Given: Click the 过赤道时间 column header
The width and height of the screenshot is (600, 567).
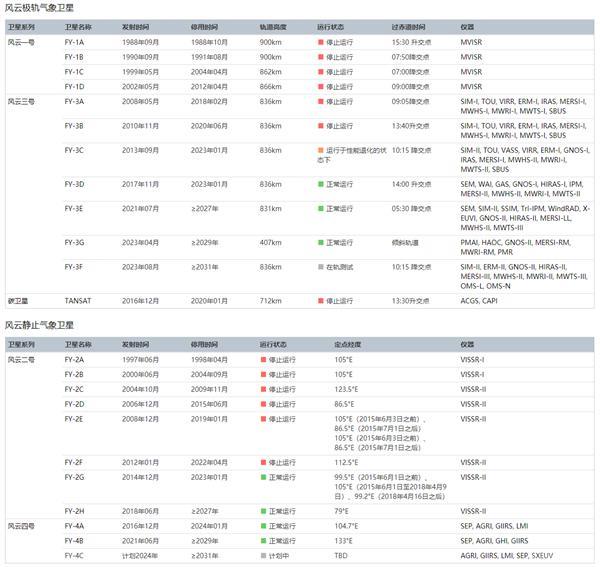Looking at the screenshot, I should (410, 28).
